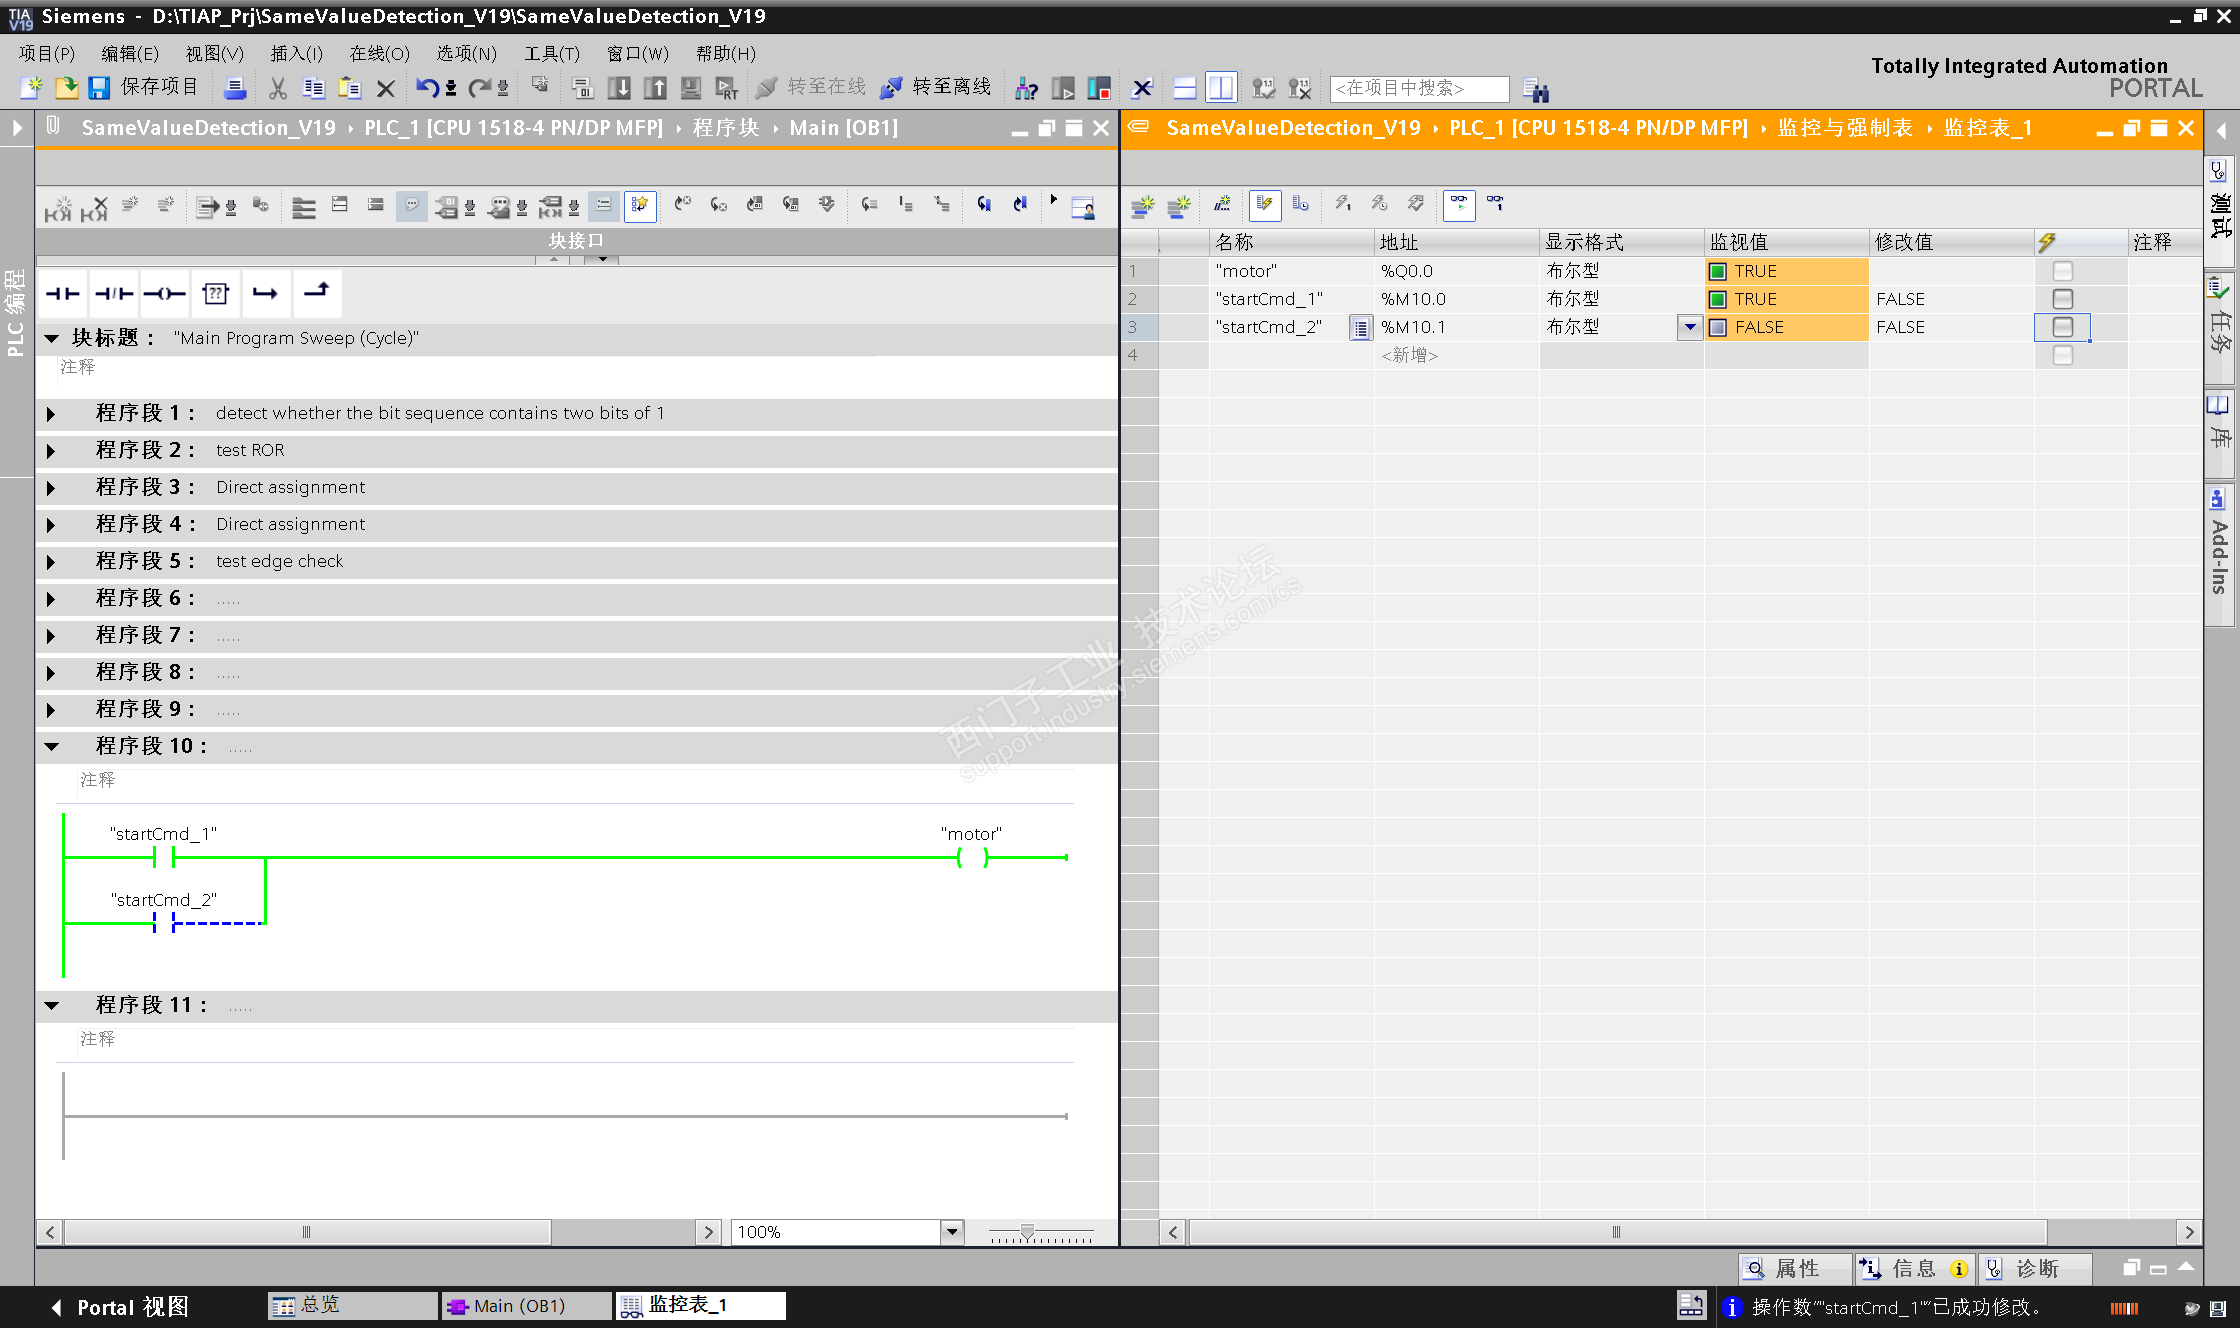Insert an output coil
Screen dimensions: 2240x1328
click(165, 293)
